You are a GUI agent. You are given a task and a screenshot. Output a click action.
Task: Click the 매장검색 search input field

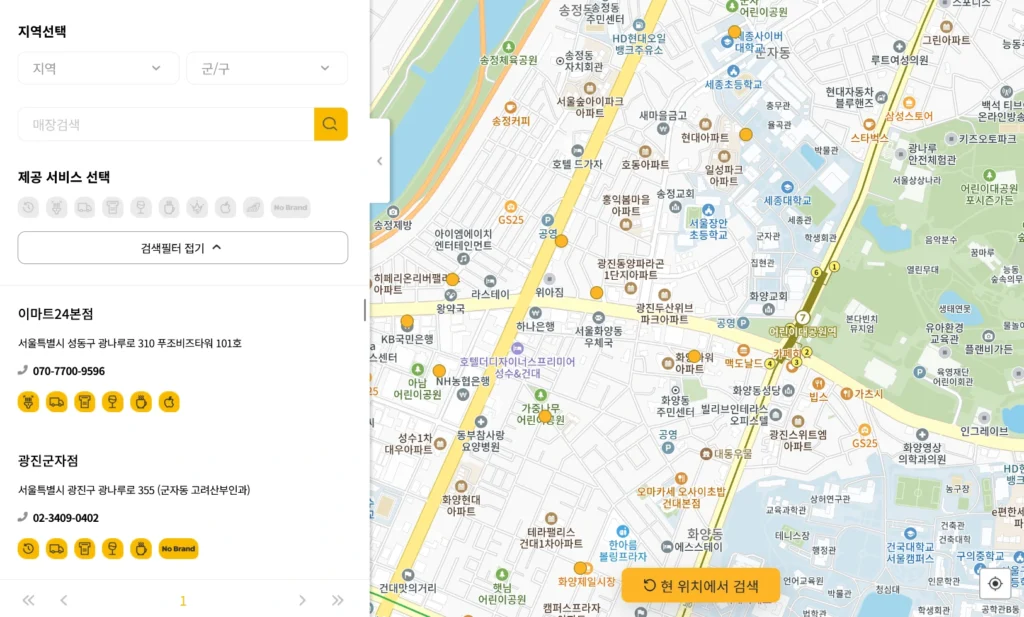coord(165,124)
